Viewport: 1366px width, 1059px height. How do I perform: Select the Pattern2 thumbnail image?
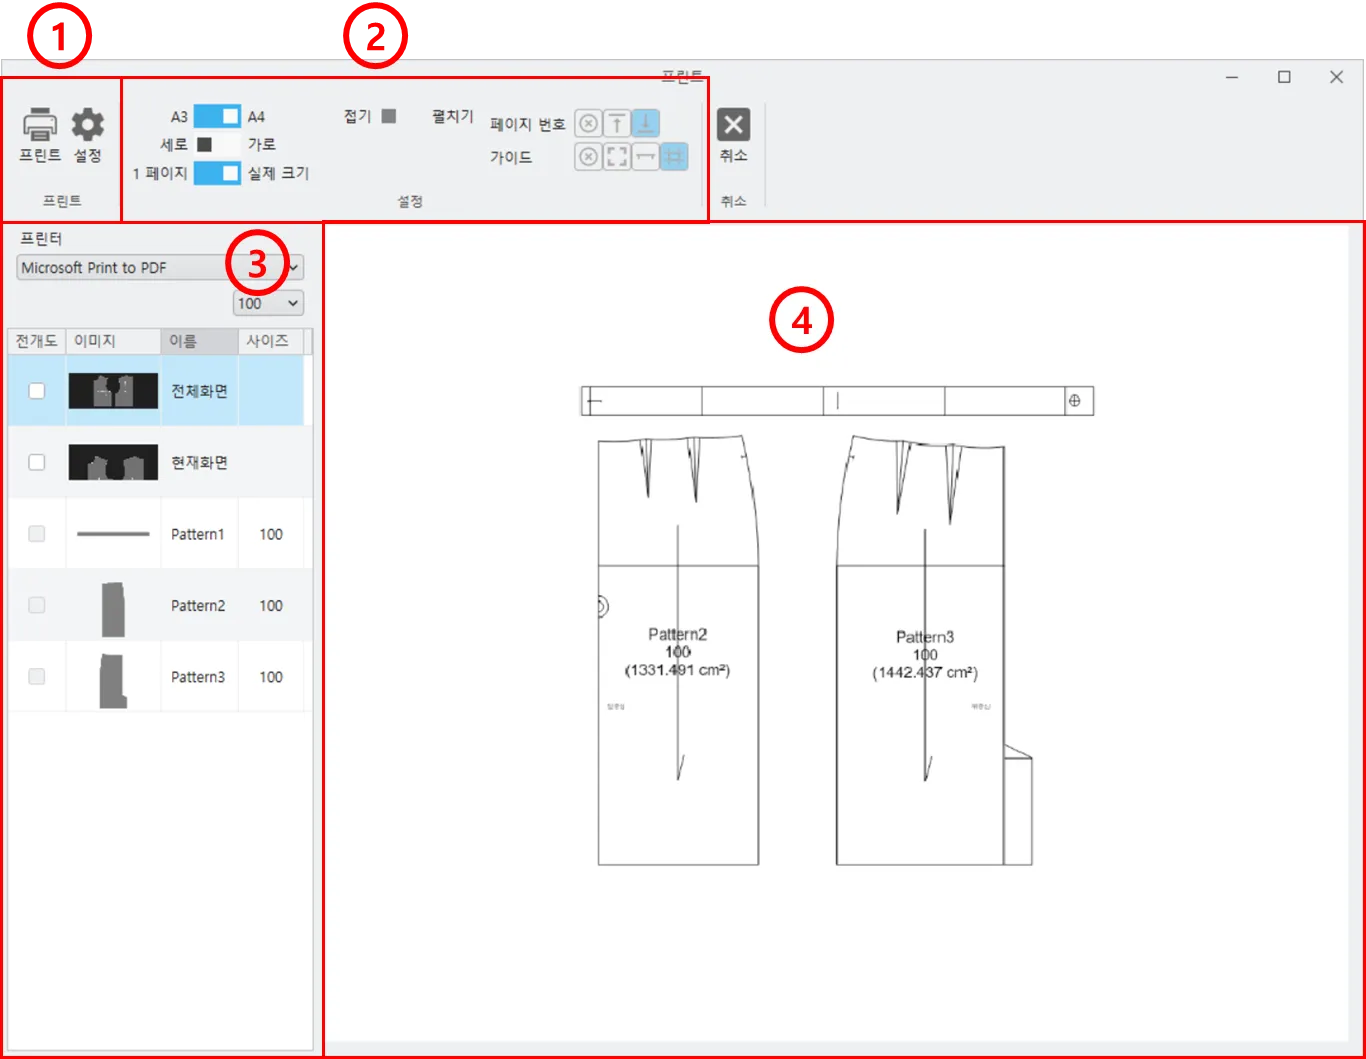click(113, 608)
